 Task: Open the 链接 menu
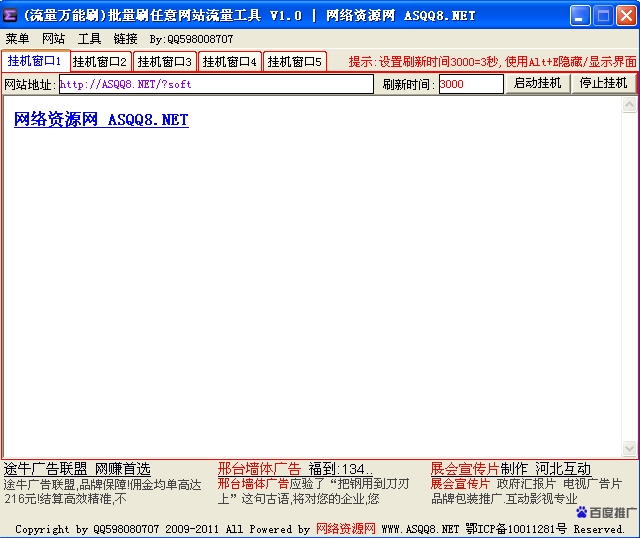pyautogui.click(x=125, y=39)
